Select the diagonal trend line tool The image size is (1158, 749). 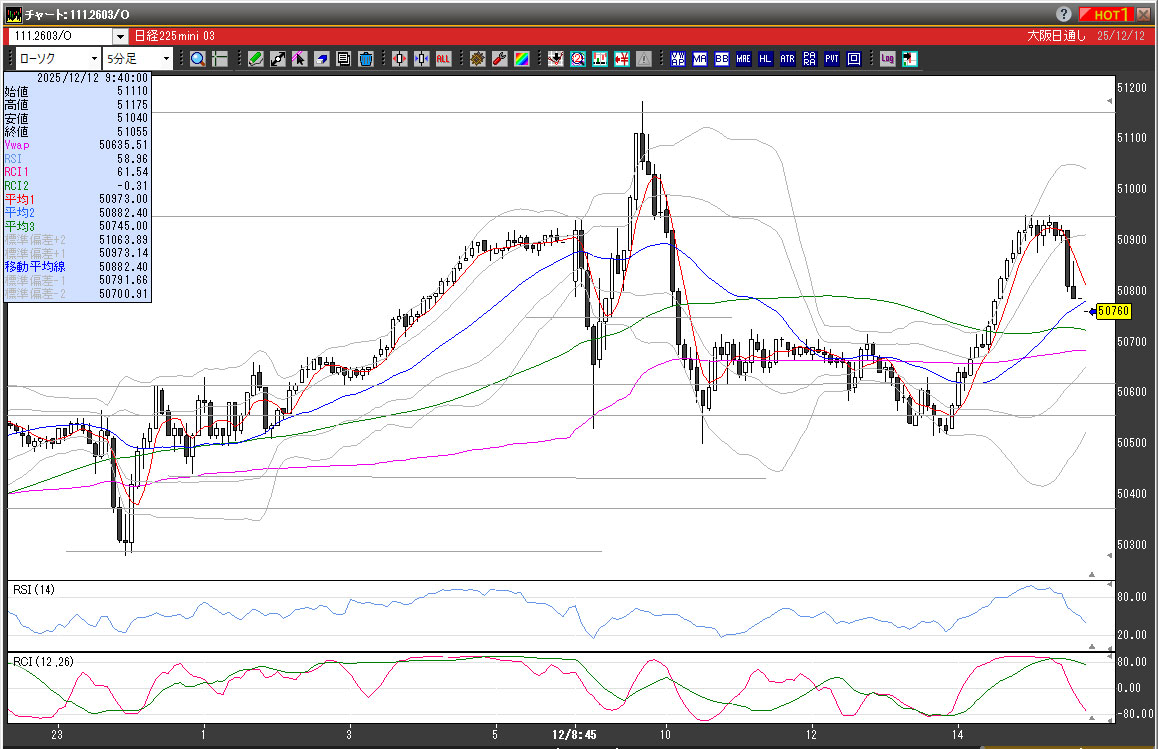(278, 59)
